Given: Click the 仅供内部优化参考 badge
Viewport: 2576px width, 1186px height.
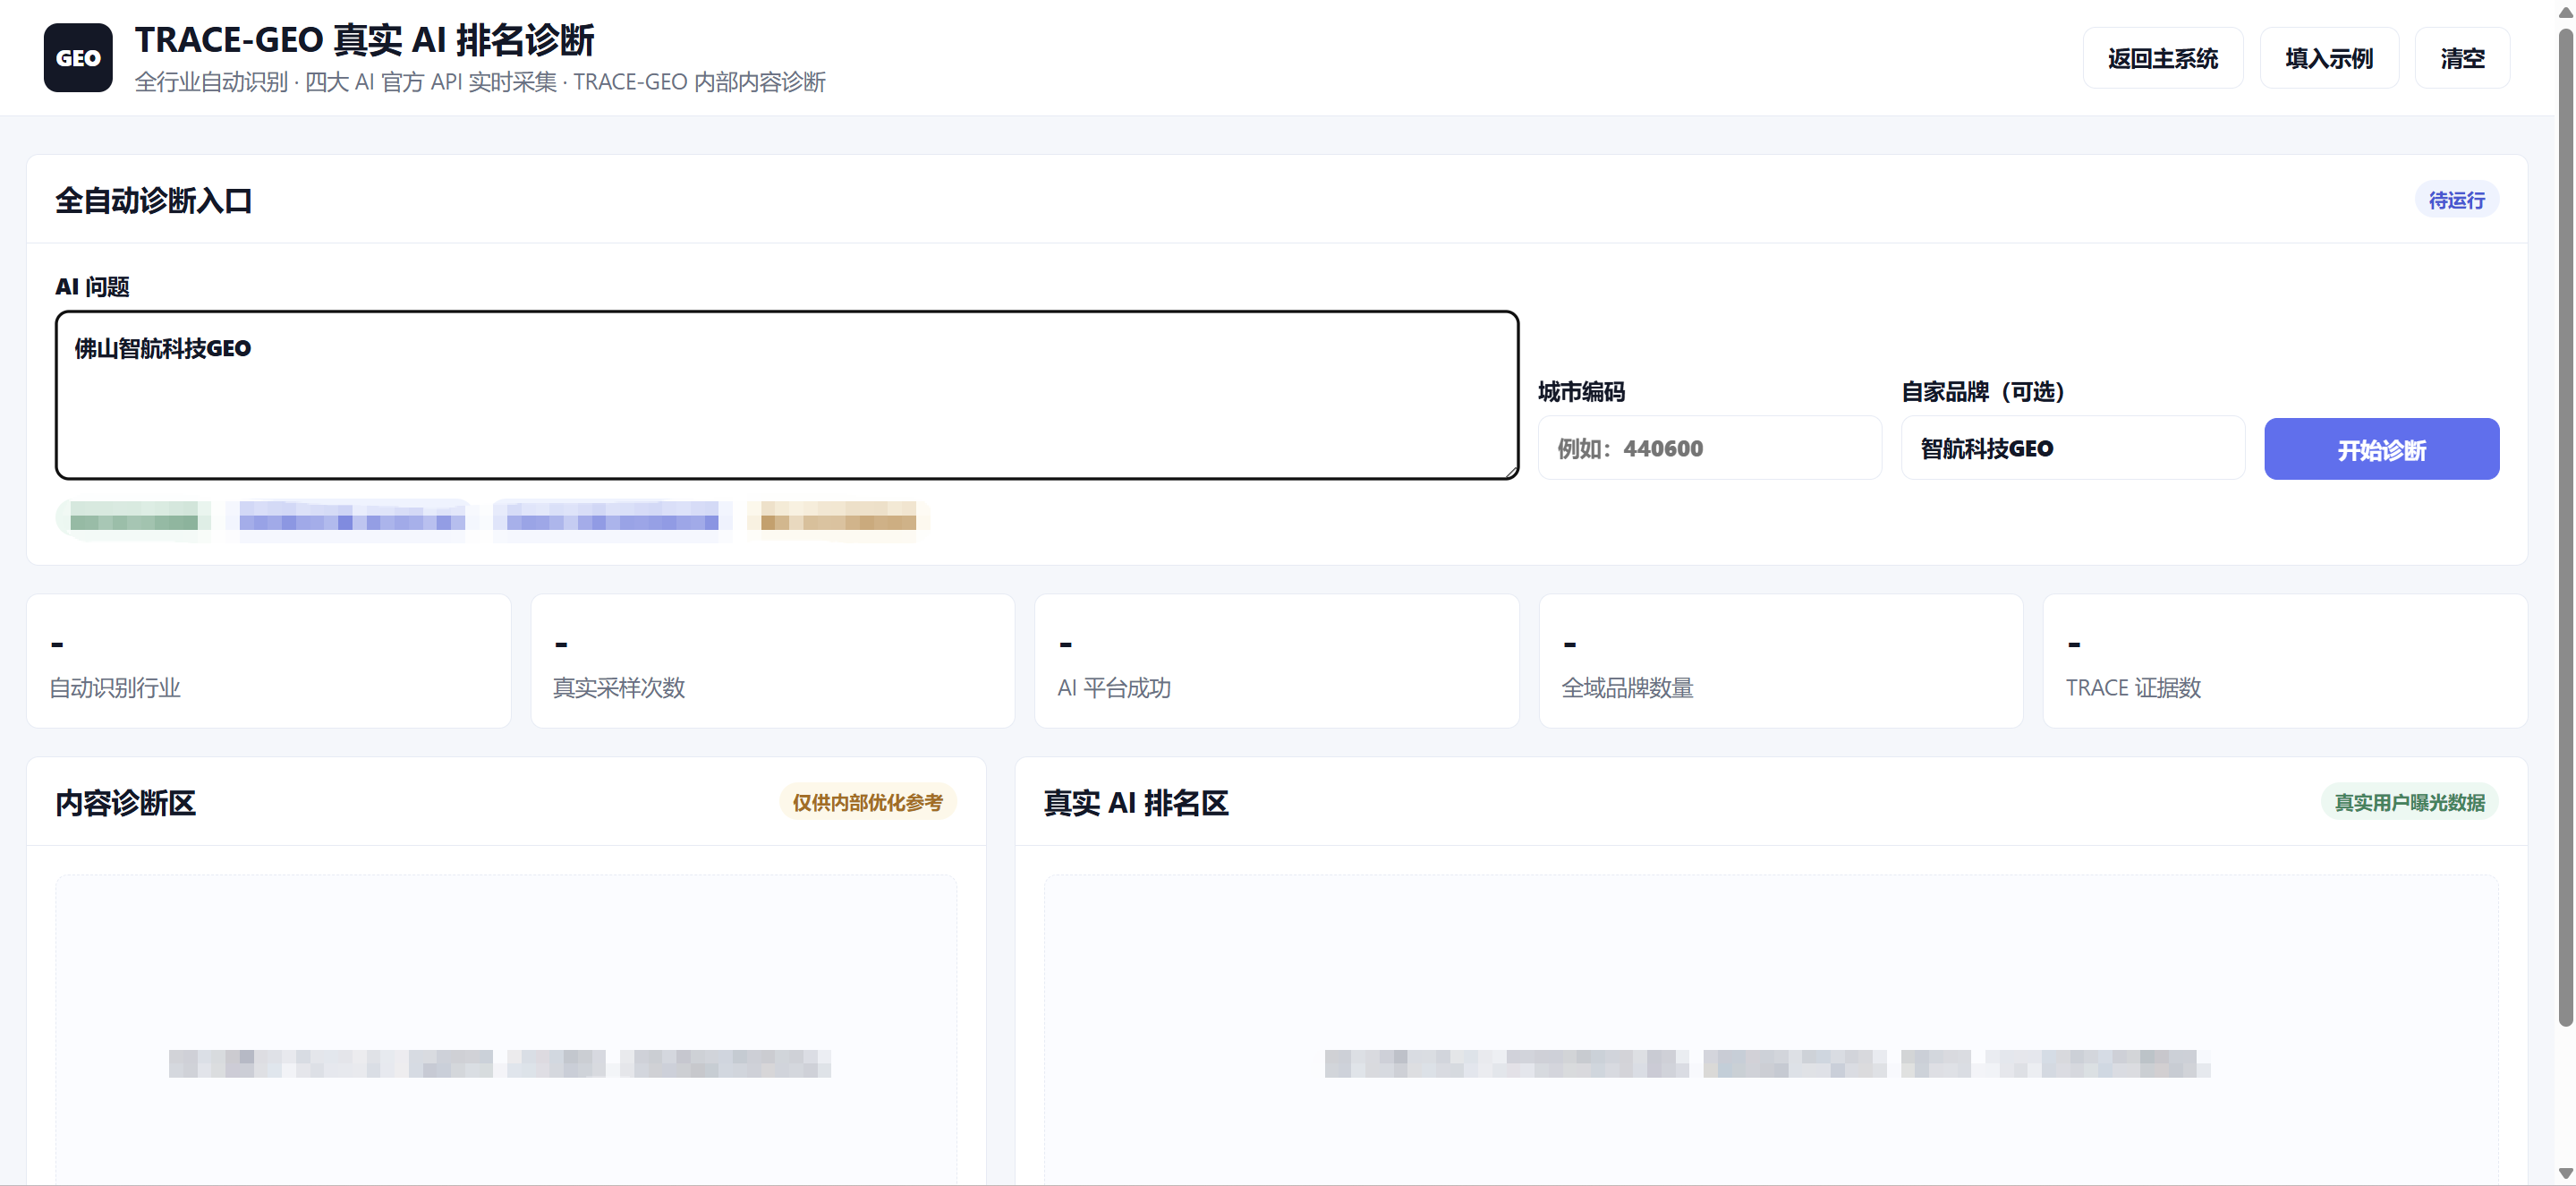Looking at the screenshot, I should coord(867,802).
